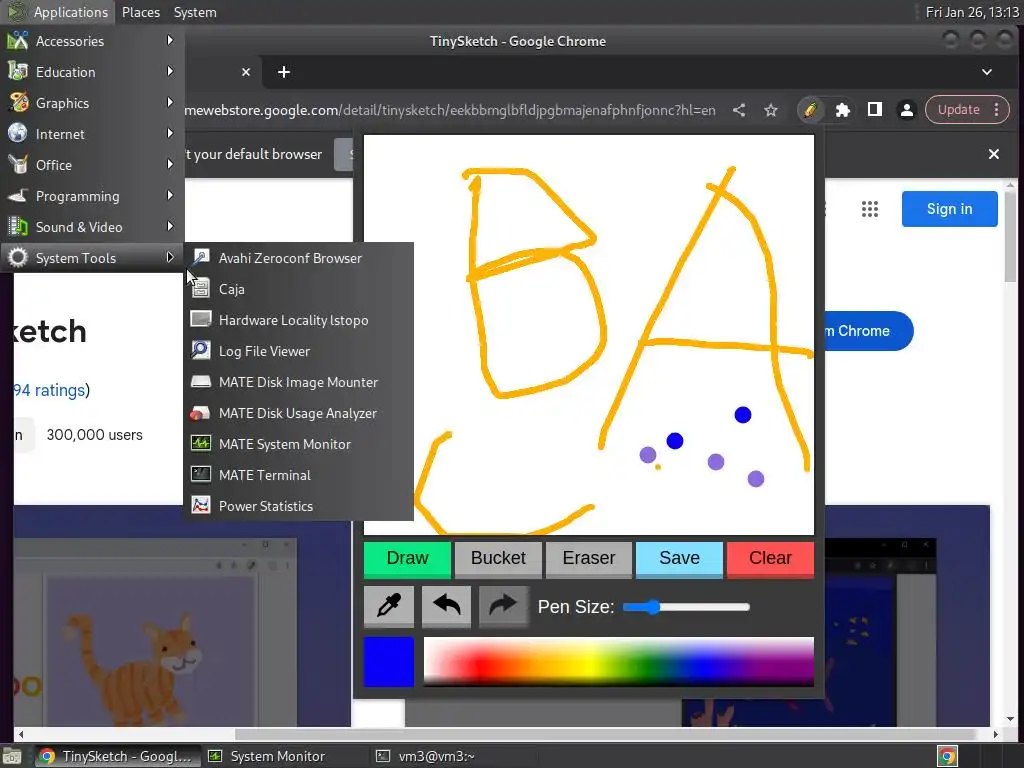Expand the Graphics submenu
The width and height of the screenshot is (1024, 768).
coord(92,103)
